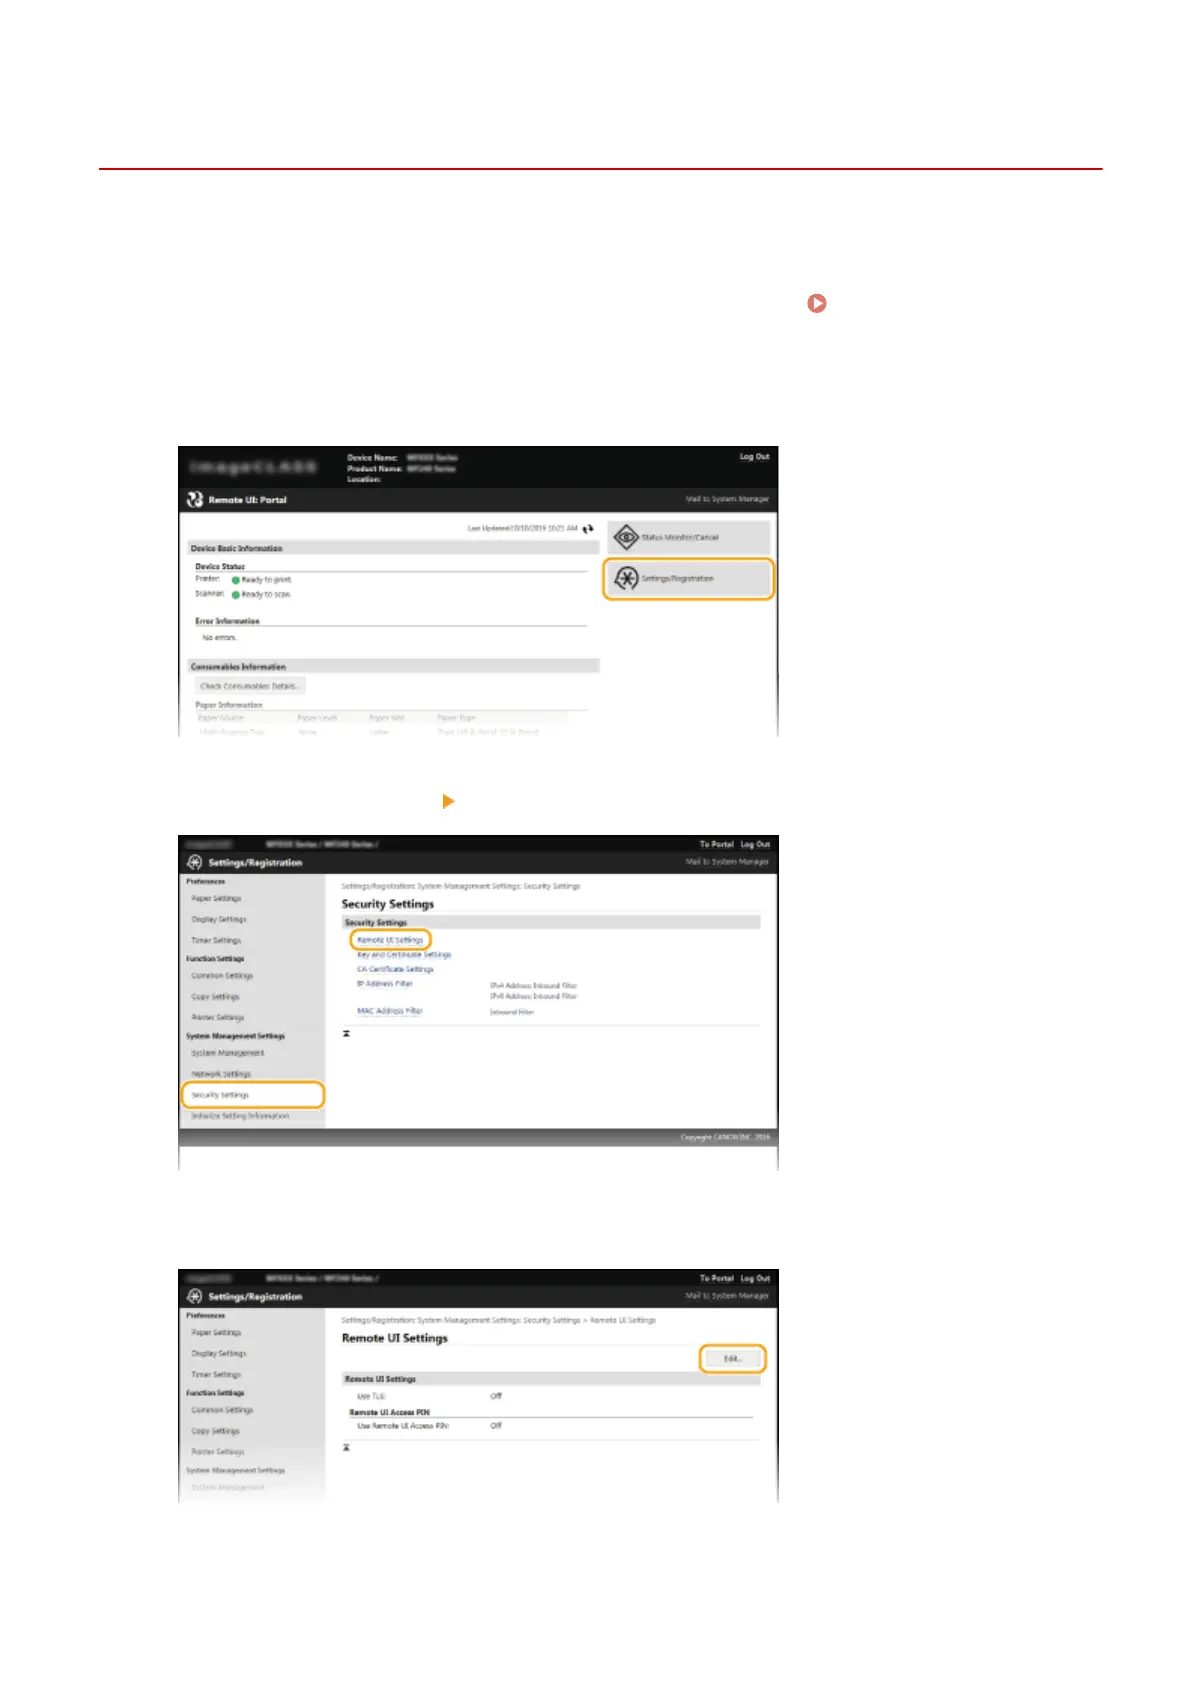Click the 'Ready to print.' printer status text

[267, 580]
